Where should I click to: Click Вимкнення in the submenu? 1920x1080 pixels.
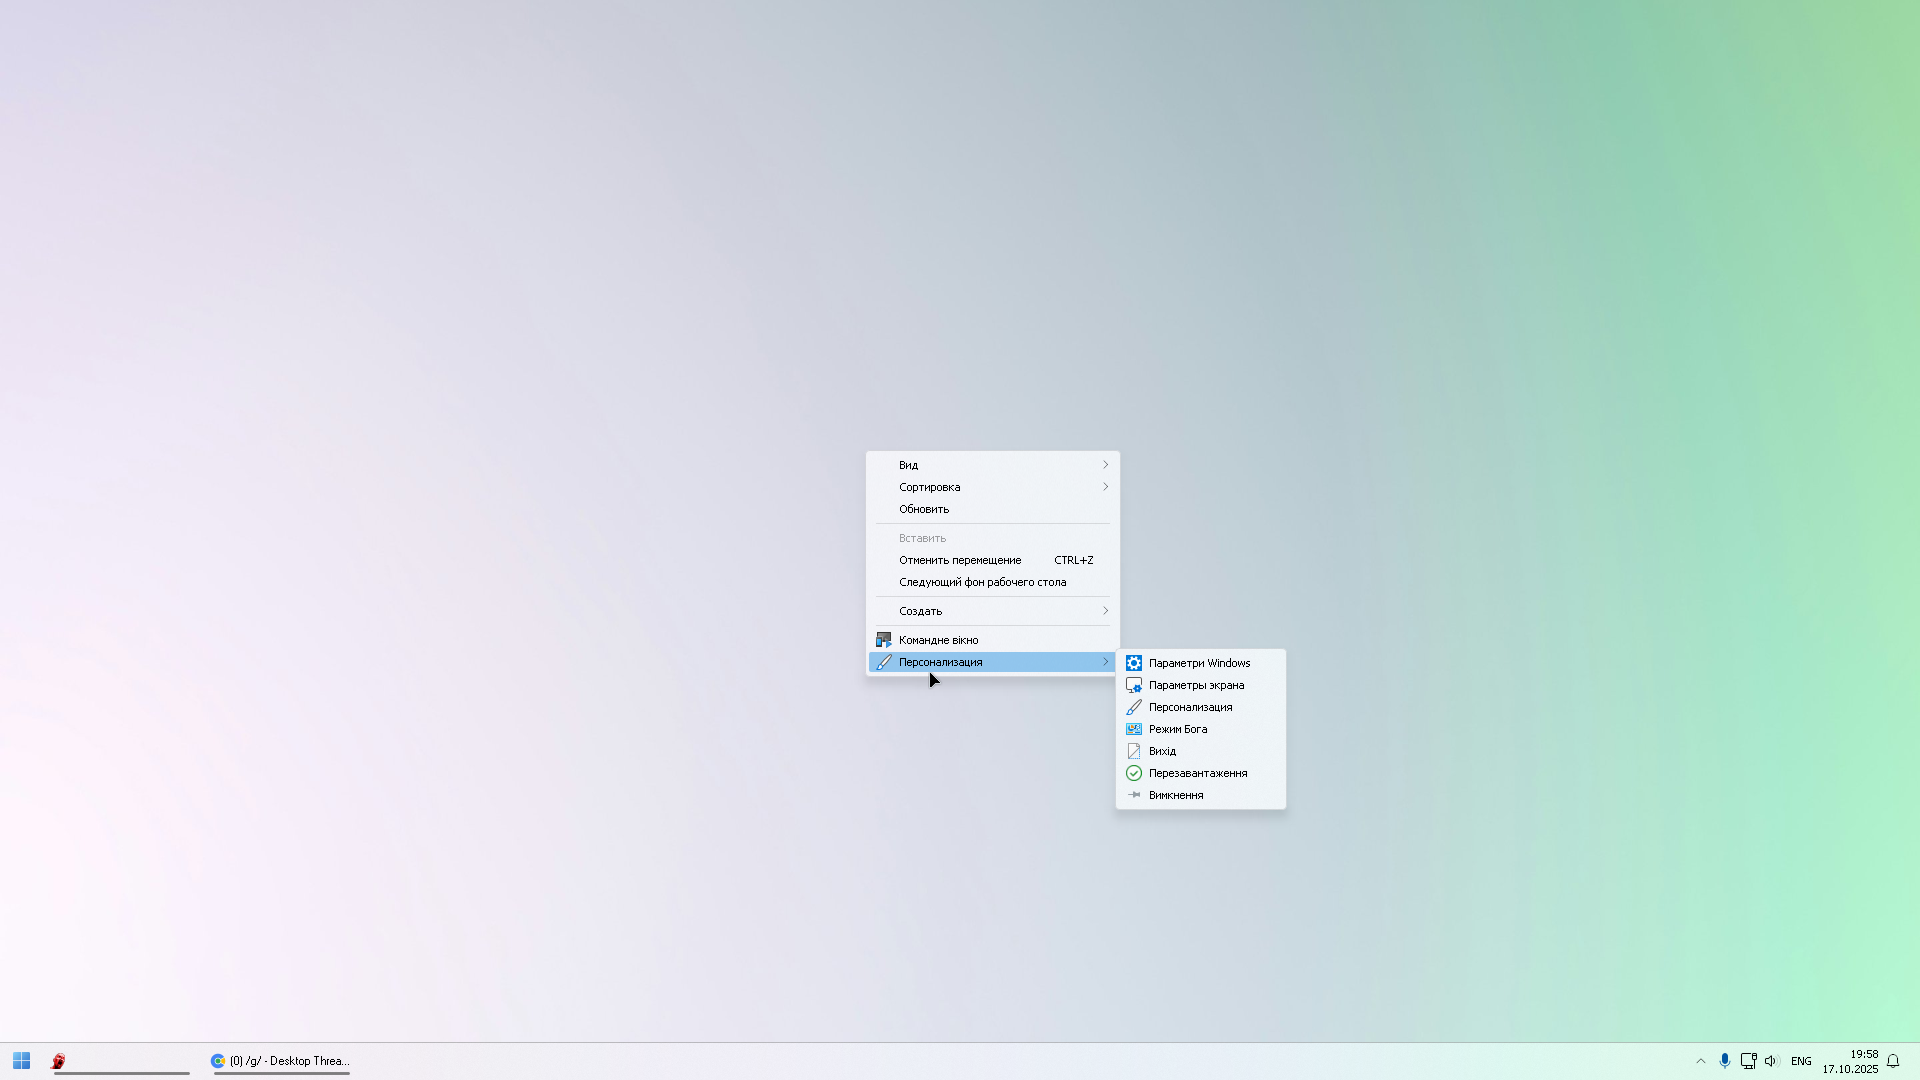pos(1176,795)
